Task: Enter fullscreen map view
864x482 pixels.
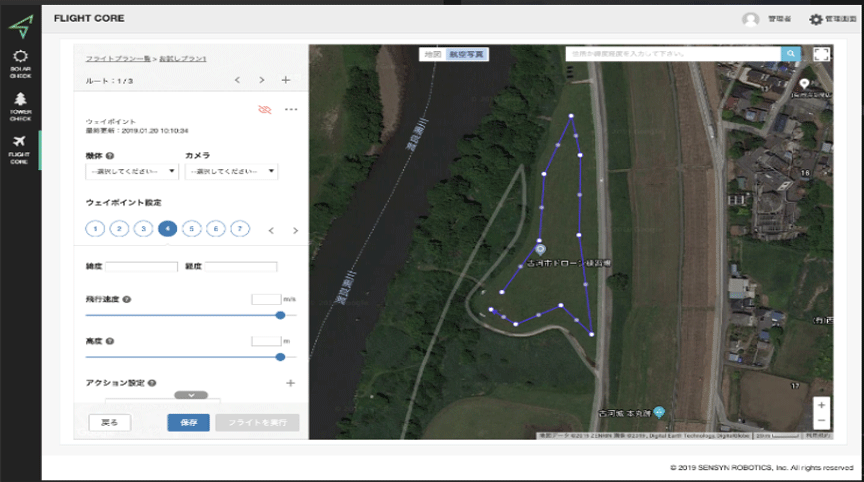Action: pyautogui.click(x=822, y=54)
